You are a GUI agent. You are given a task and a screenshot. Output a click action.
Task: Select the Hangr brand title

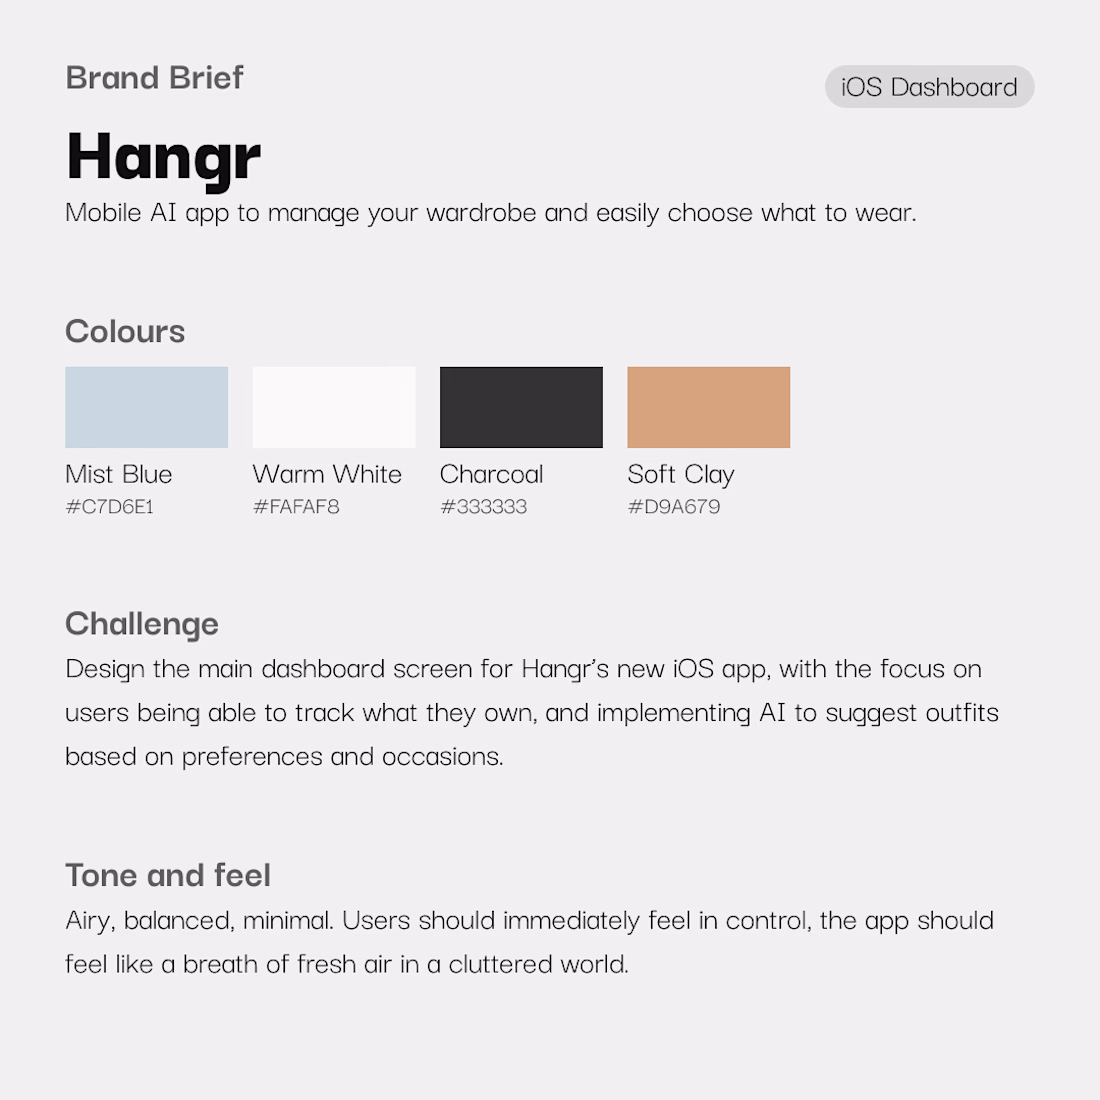[163, 157]
